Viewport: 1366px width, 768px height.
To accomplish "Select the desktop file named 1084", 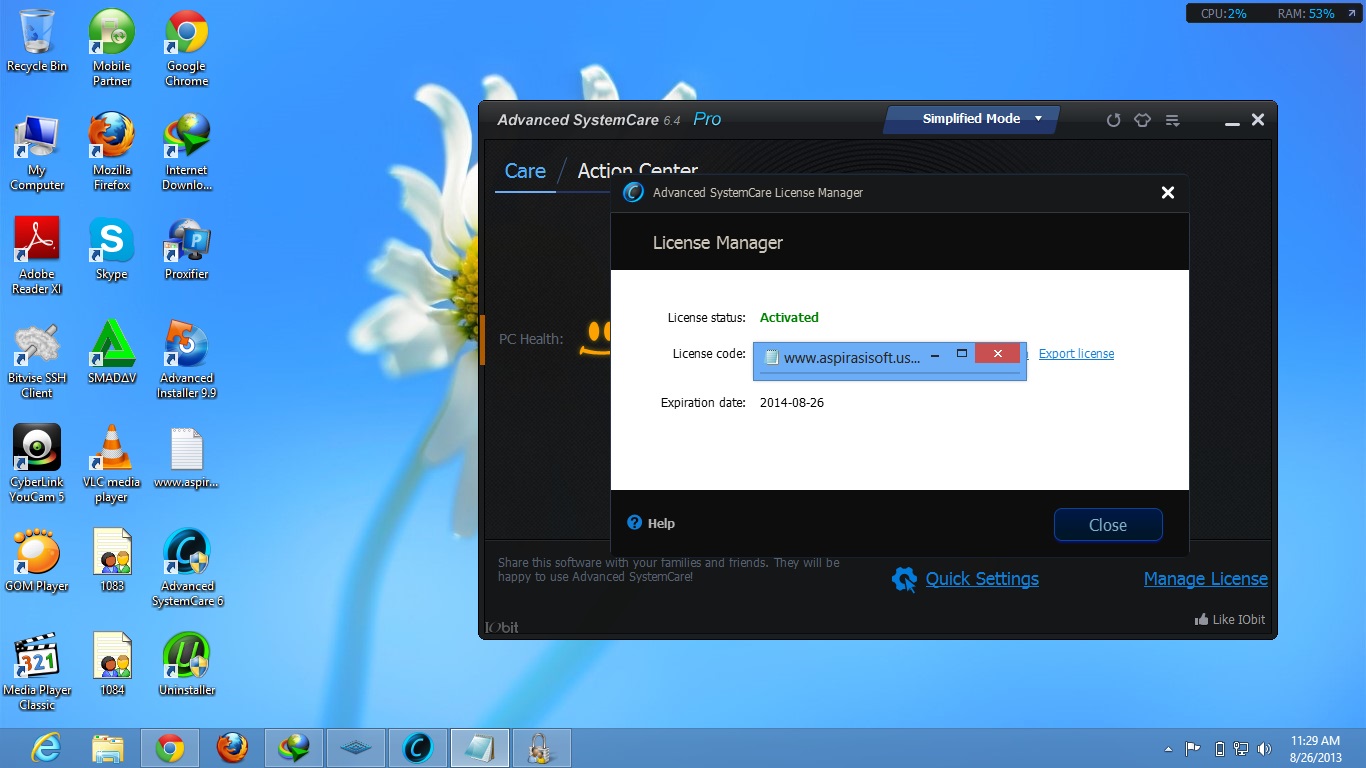I will (x=112, y=665).
